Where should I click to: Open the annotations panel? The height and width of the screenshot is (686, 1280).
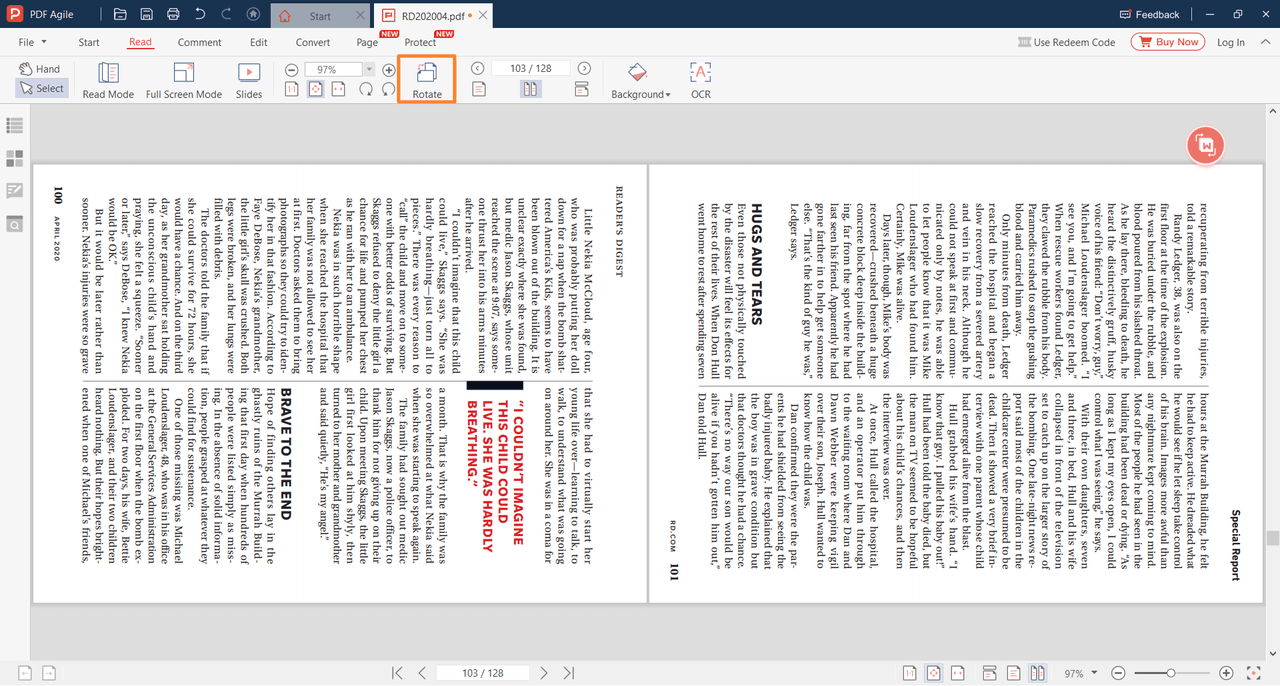tap(14, 190)
